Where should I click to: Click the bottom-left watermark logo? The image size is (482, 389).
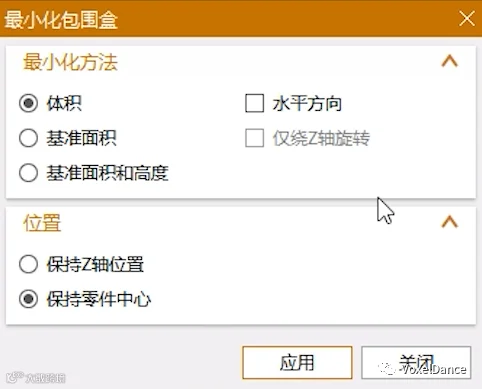pos(36,378)
